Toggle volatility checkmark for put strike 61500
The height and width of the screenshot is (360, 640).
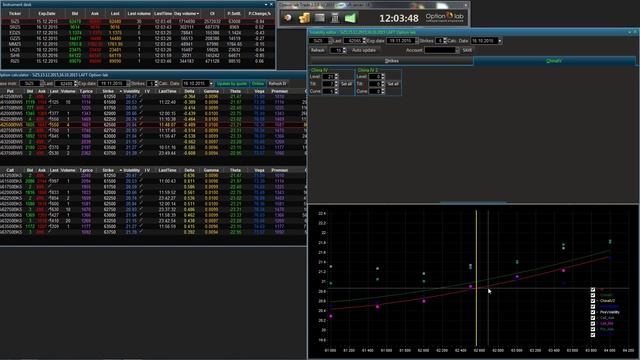[x=142, y=102]
